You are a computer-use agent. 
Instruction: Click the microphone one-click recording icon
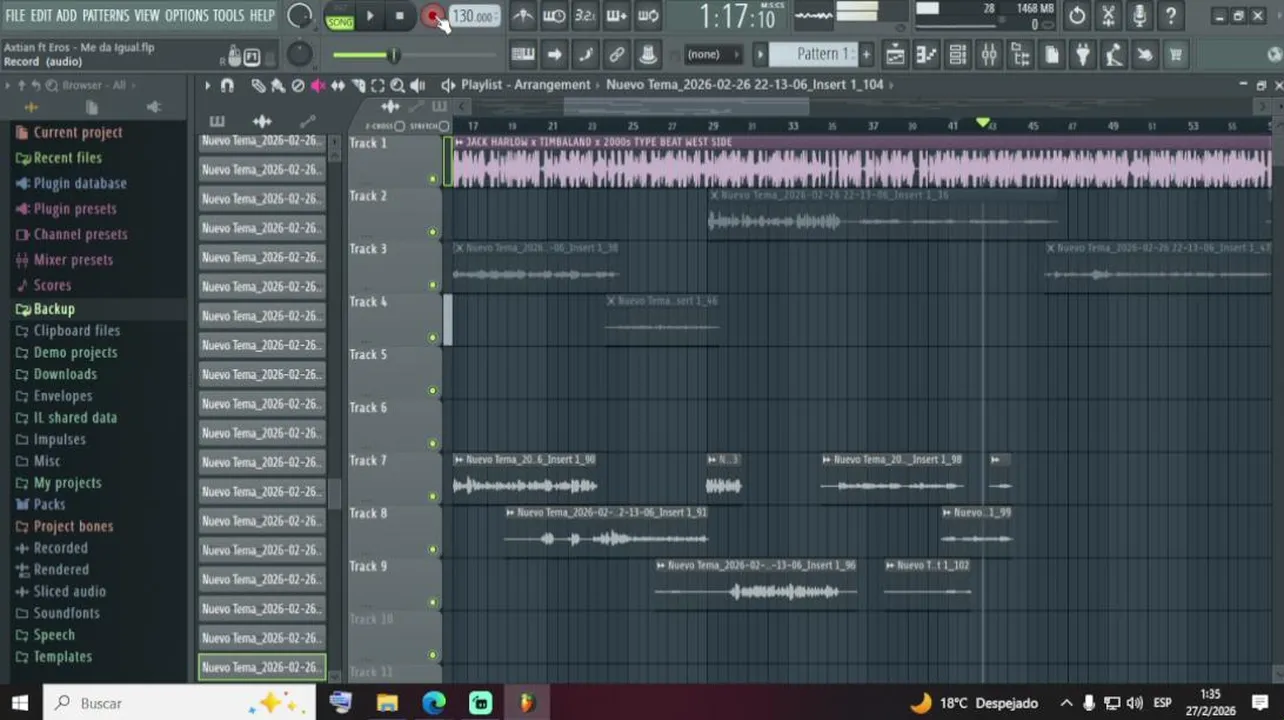coord(1139,16)
